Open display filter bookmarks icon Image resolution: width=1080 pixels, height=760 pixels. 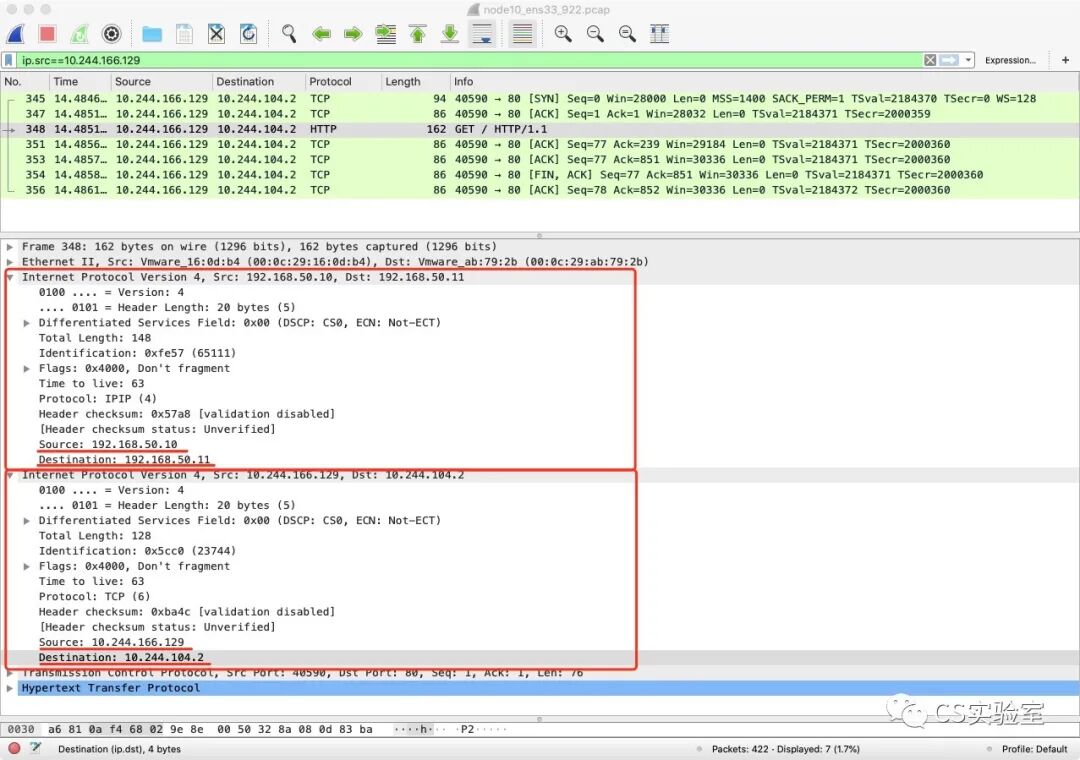[x=9, y=61]
